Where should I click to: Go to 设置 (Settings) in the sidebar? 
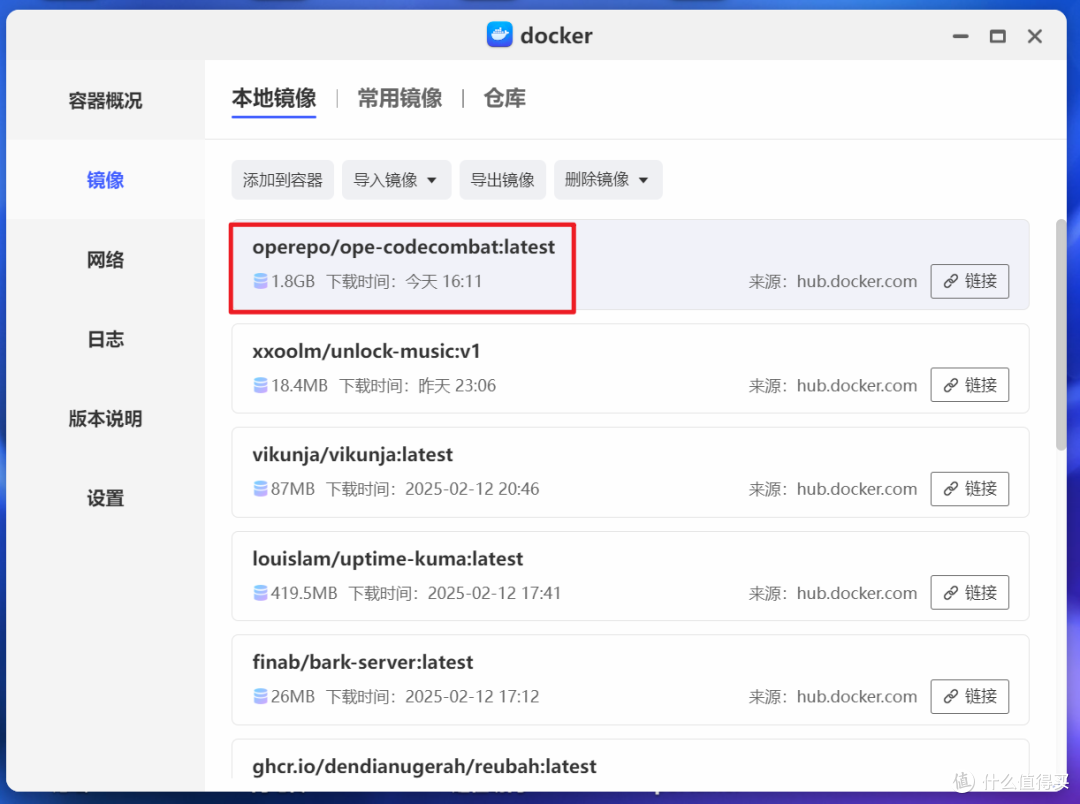pos(105,497)
